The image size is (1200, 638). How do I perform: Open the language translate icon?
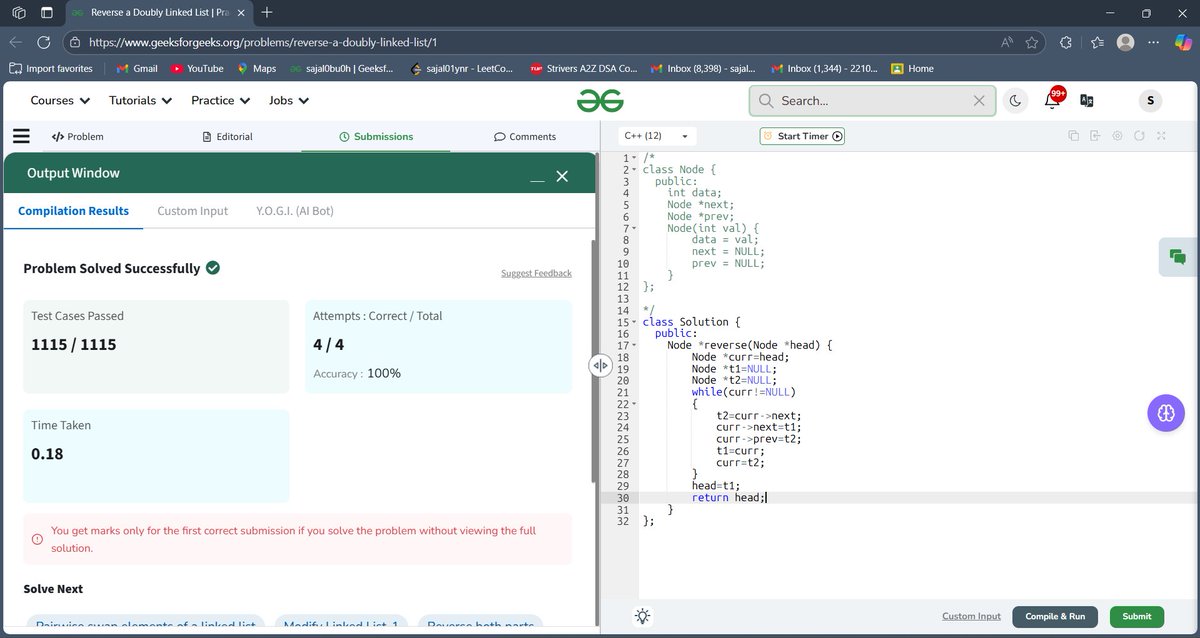(x=1087, y=100)
